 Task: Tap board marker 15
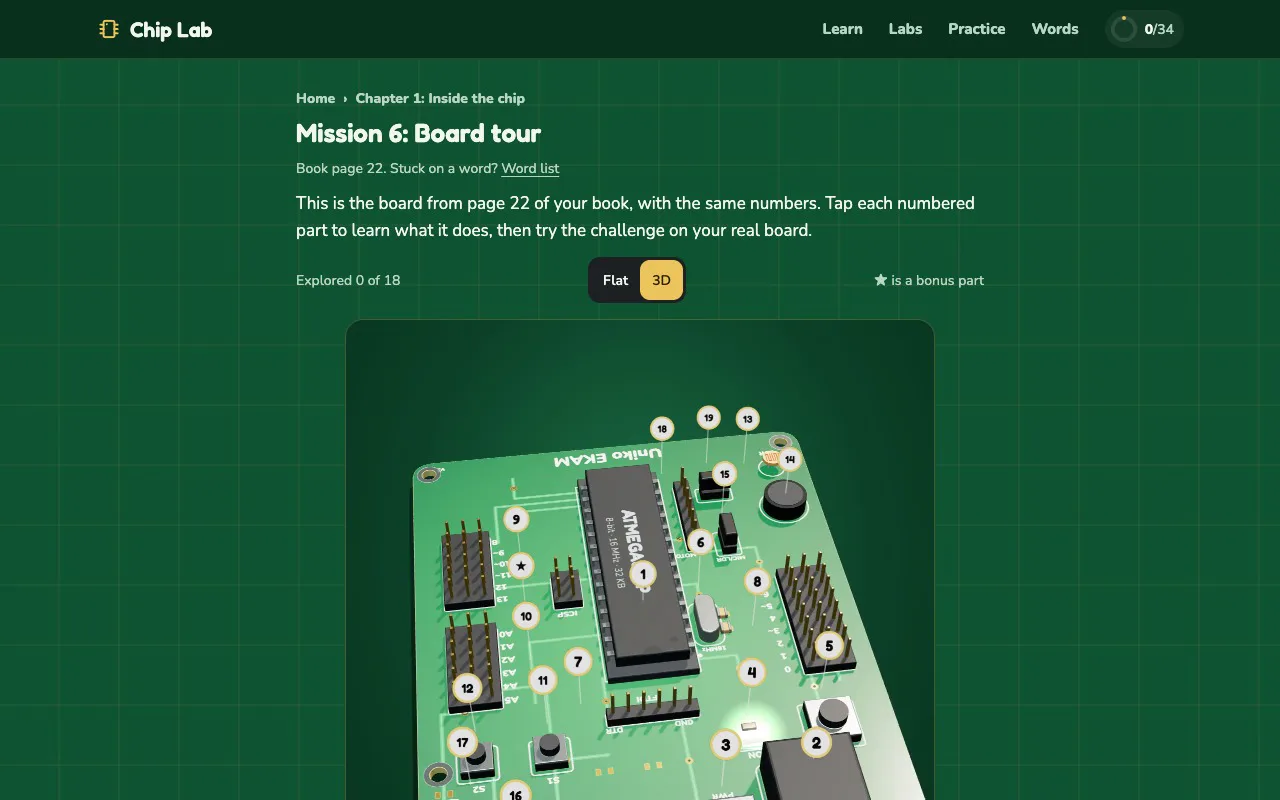pyautogui.click(x=724, y=473)
